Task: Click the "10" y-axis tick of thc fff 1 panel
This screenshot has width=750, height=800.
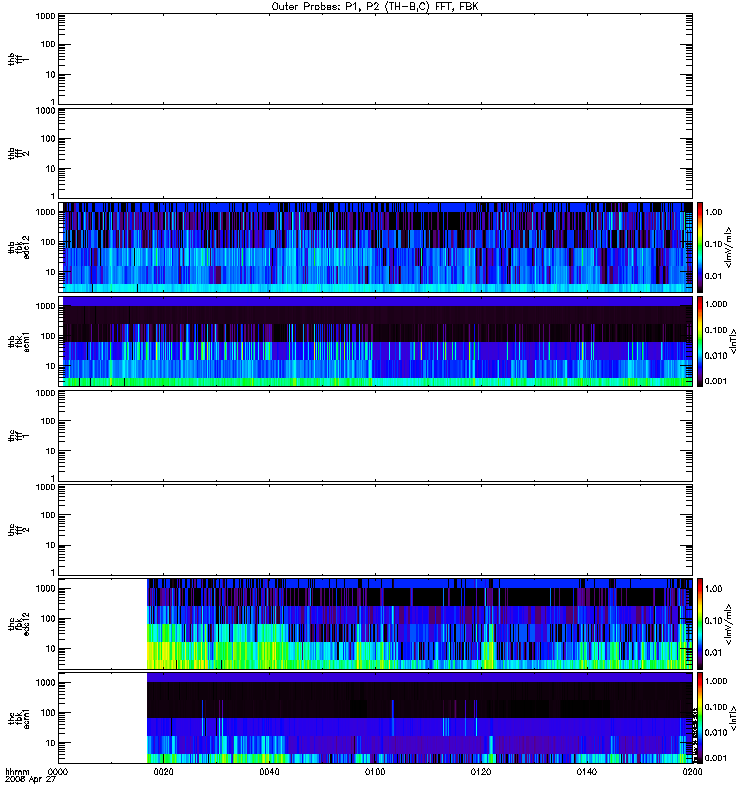Action: point(51,451)
